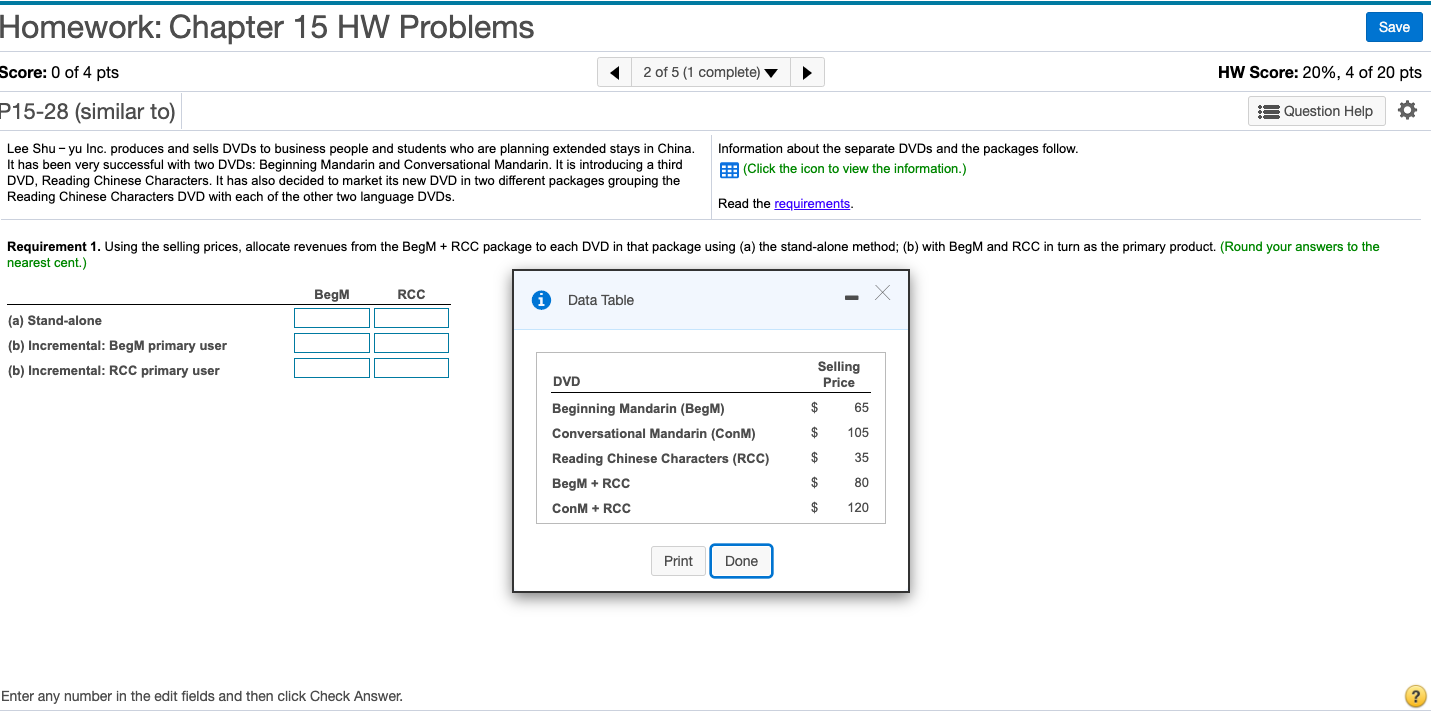Click the info icon in Data Table dialog

click(541, 300)
